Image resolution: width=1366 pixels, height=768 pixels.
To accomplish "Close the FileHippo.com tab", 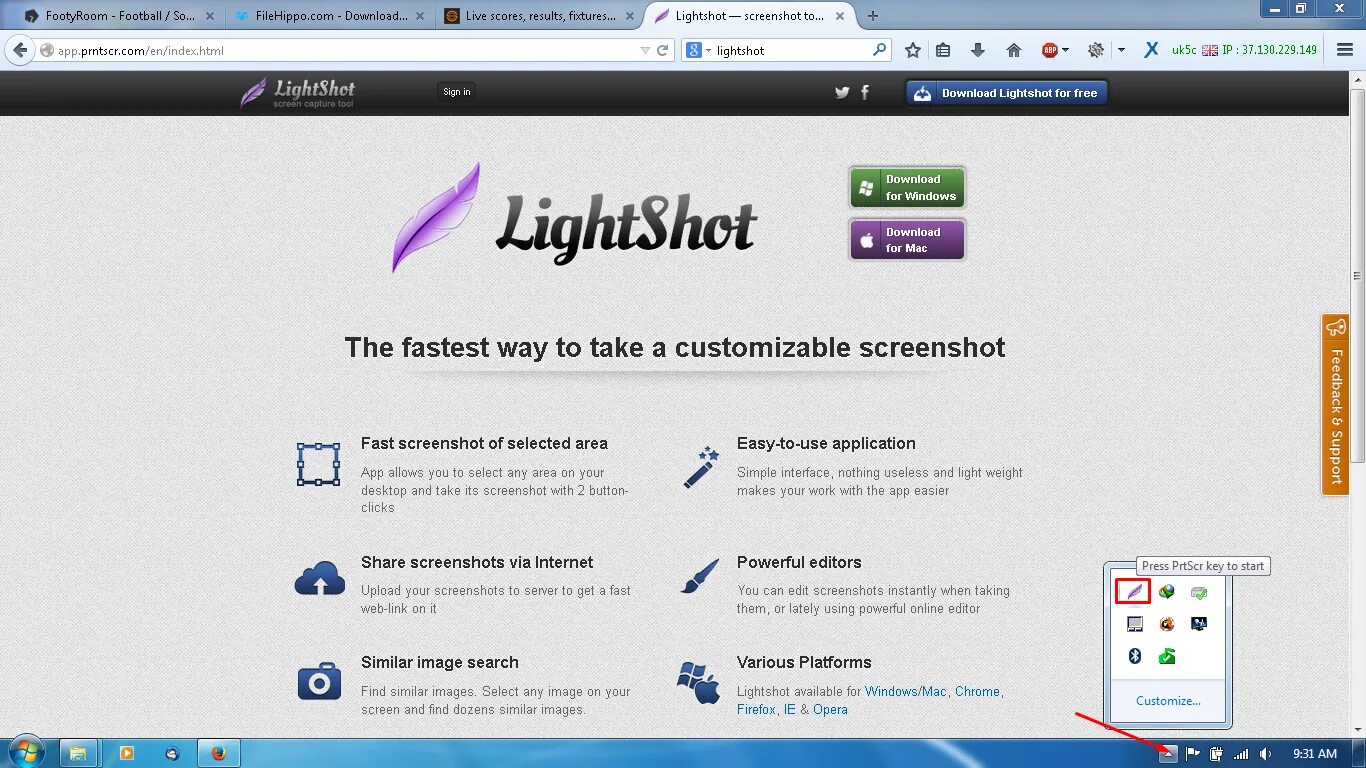I will click(x=419, y=16).
